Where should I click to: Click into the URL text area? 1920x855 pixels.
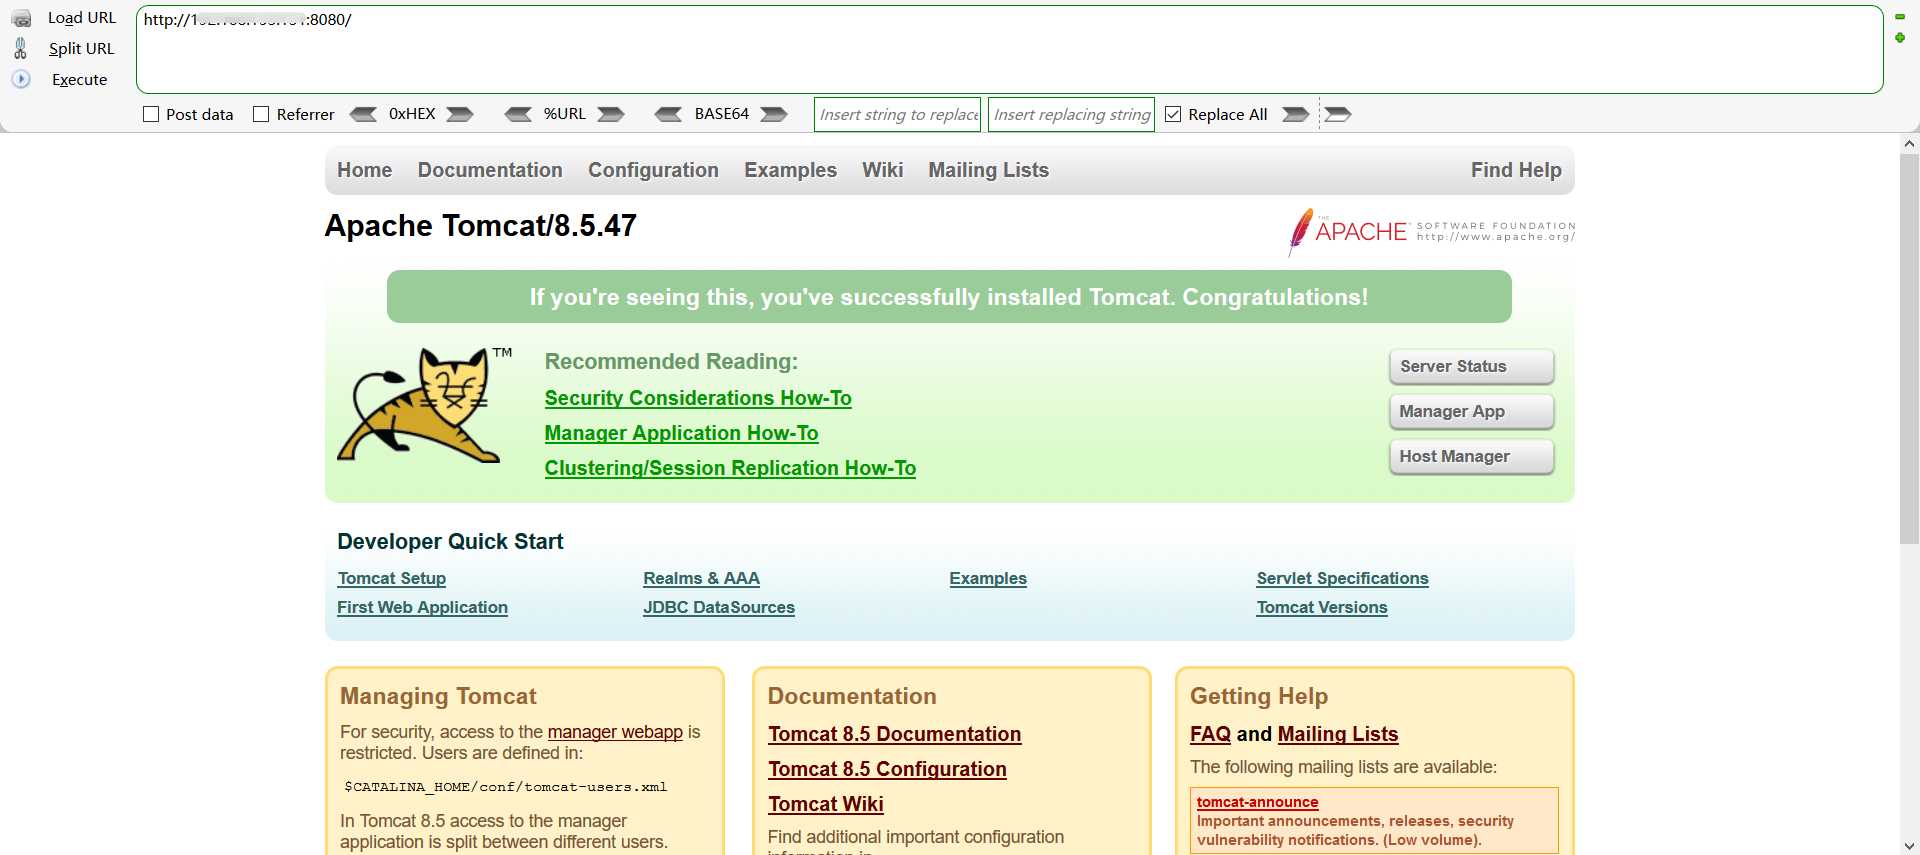1009,50
